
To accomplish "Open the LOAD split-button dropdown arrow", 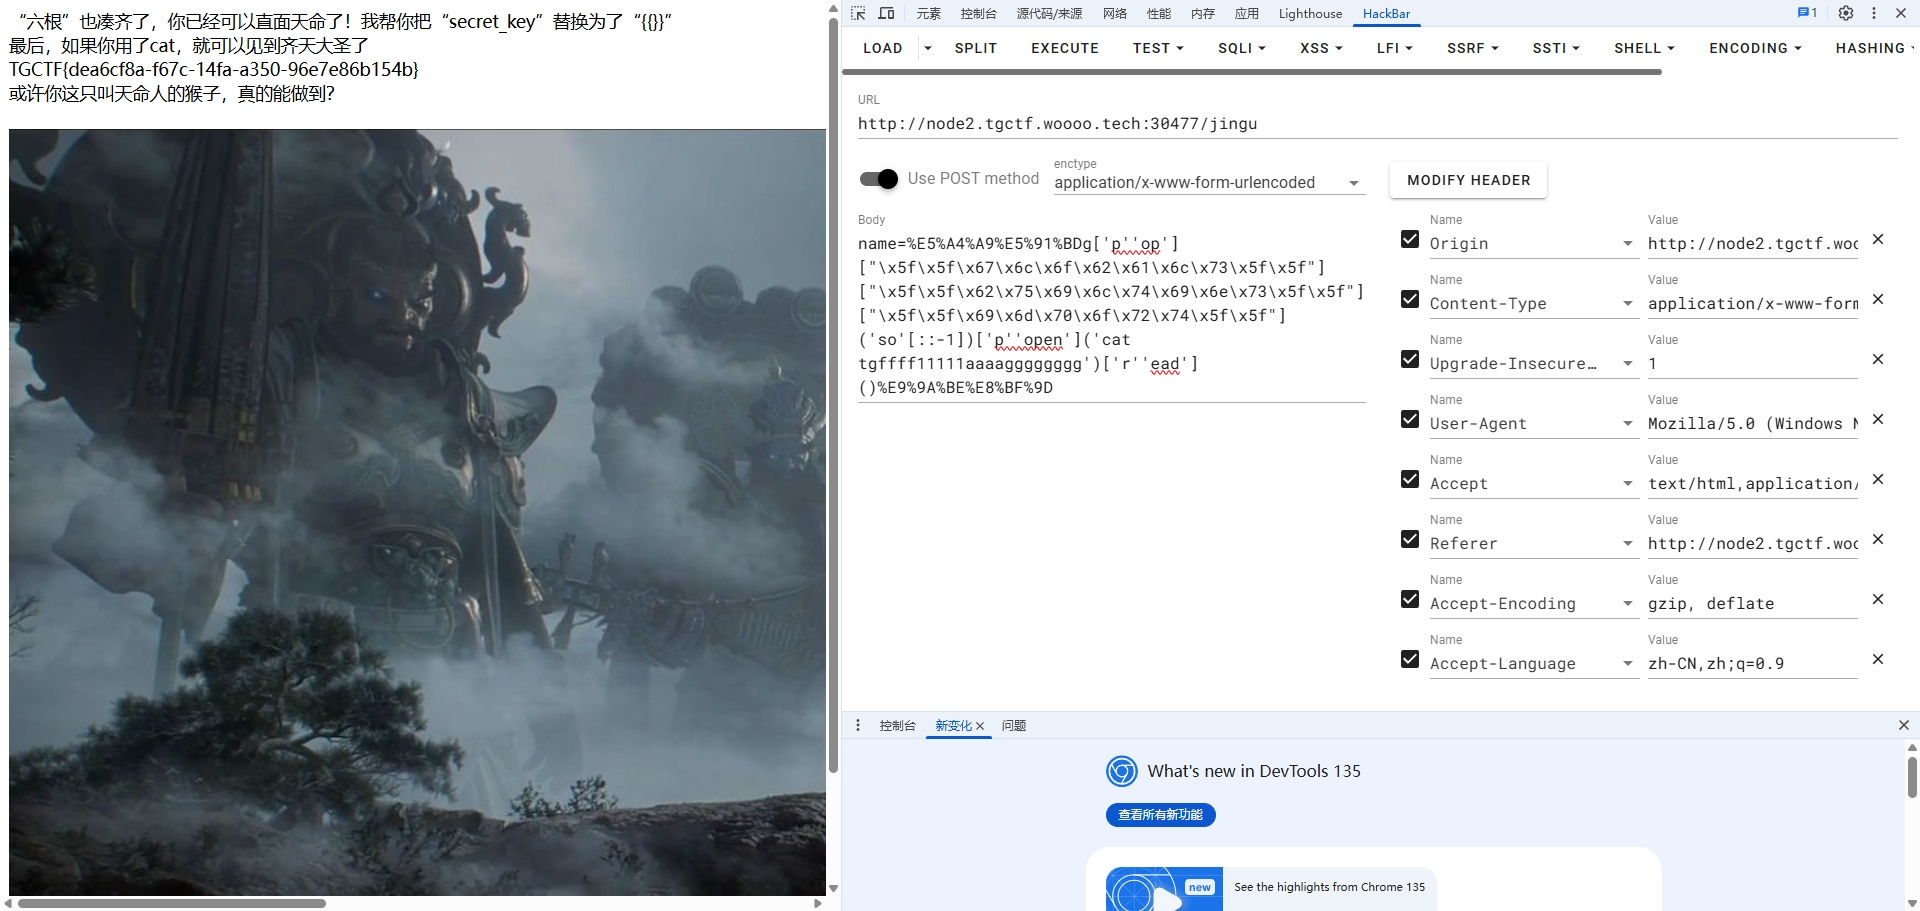I will click(x=928, y=48).
